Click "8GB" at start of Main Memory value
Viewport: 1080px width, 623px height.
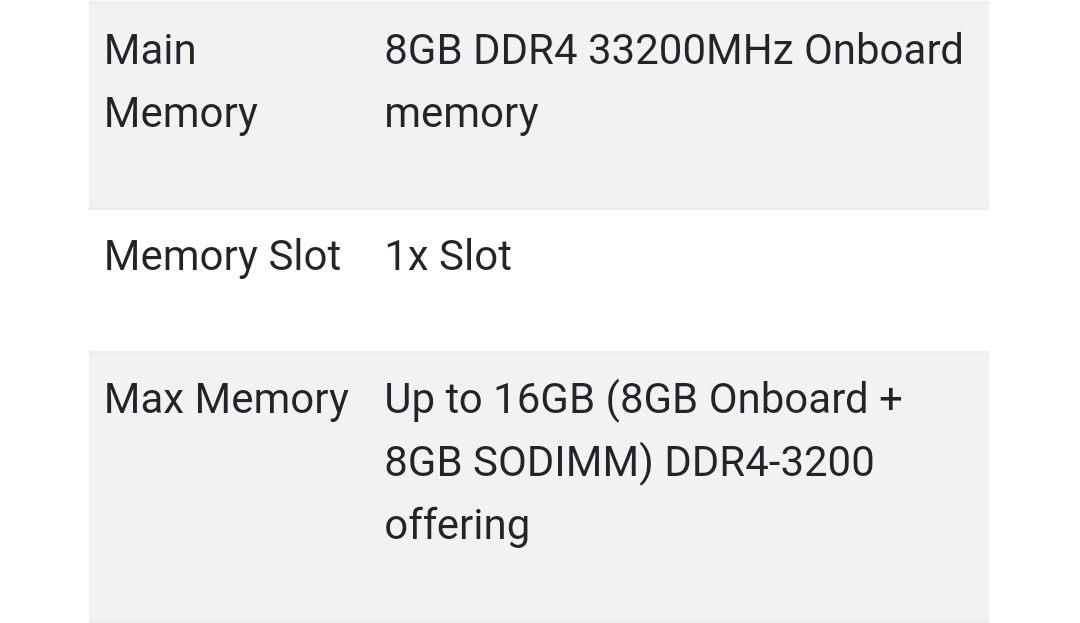pos(423,50)
